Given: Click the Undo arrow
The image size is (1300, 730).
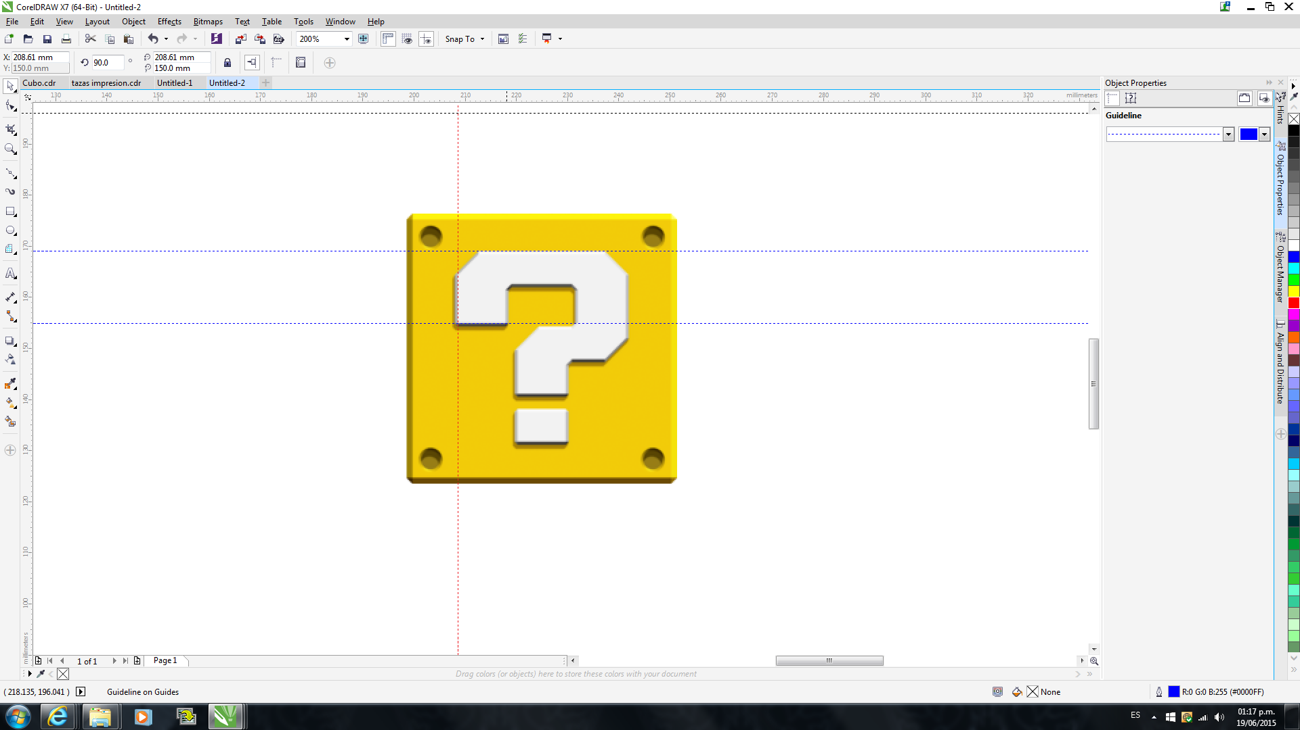Looking at the screenshot, I should click(x=153, y=39).
